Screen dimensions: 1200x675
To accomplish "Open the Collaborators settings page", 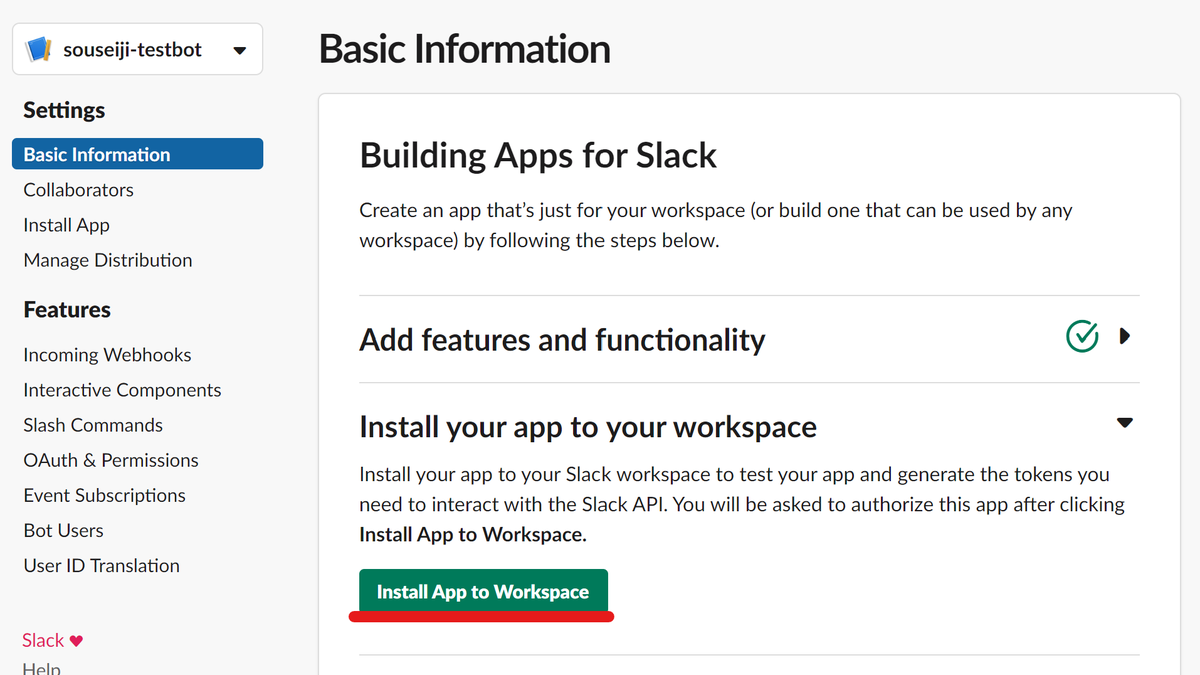I will [x=78, y=190].
